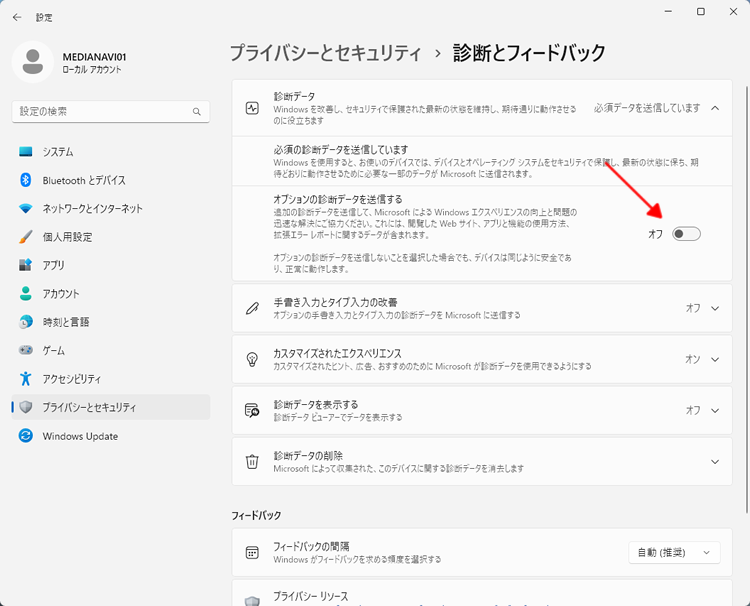Click the back arrow in the title bar

coord(17,17)
